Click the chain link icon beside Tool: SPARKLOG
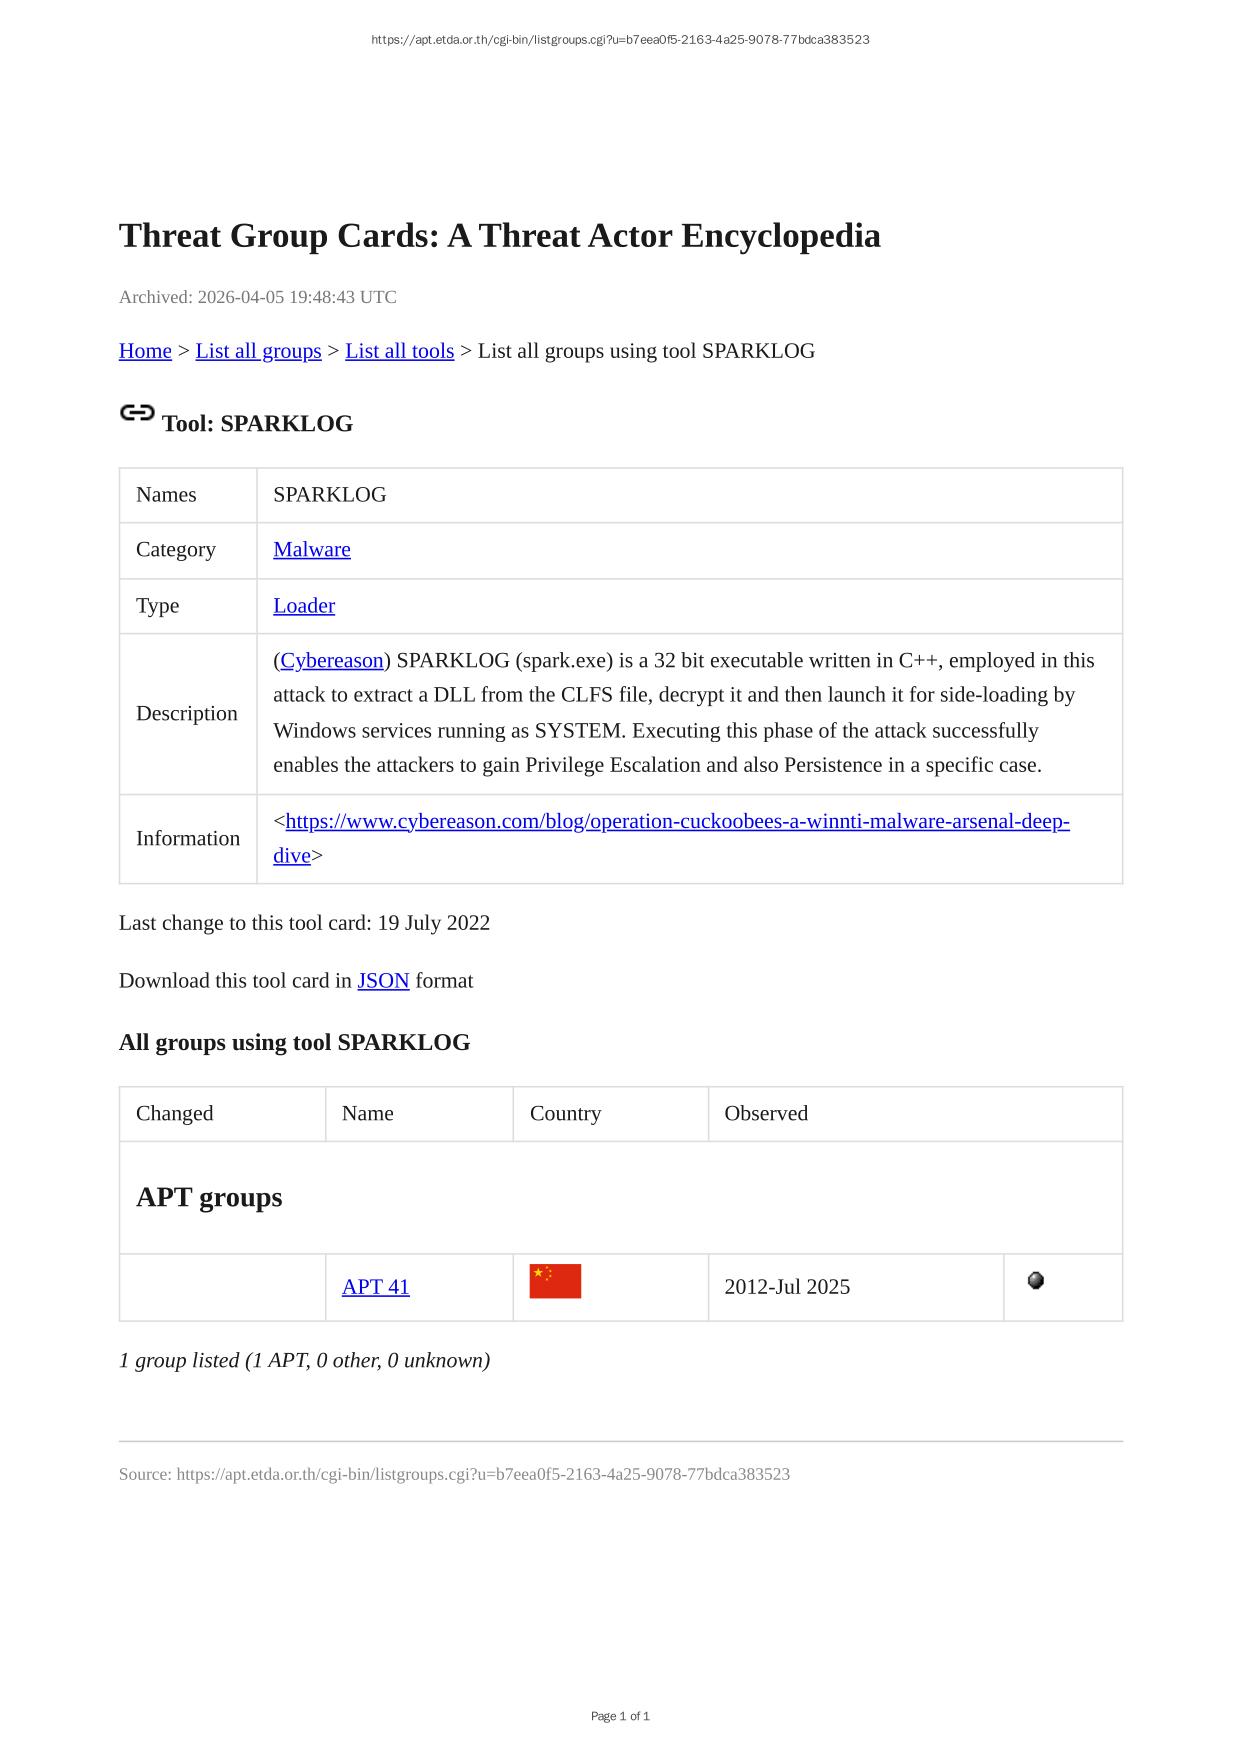The width and height of the screenshot is (1242, 1756). (x=137, y=413)
